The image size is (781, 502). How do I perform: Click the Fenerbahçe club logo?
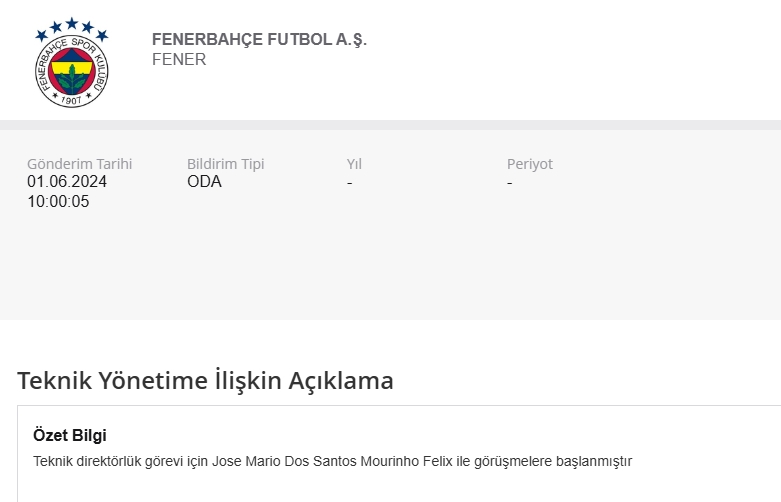(72, 62)
